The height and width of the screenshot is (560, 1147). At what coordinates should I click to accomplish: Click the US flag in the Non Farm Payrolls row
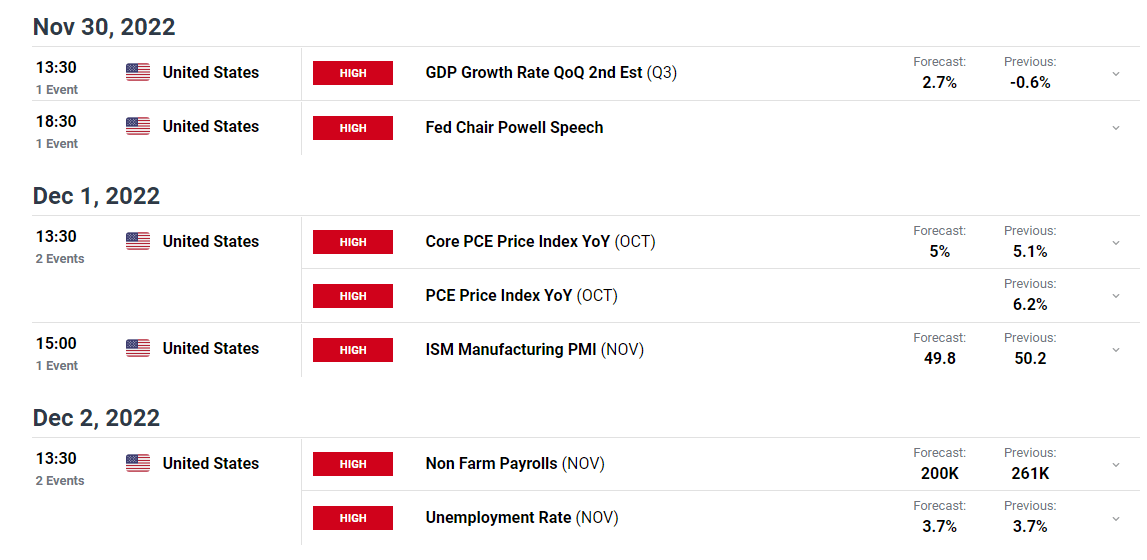[x=138, y=463]
